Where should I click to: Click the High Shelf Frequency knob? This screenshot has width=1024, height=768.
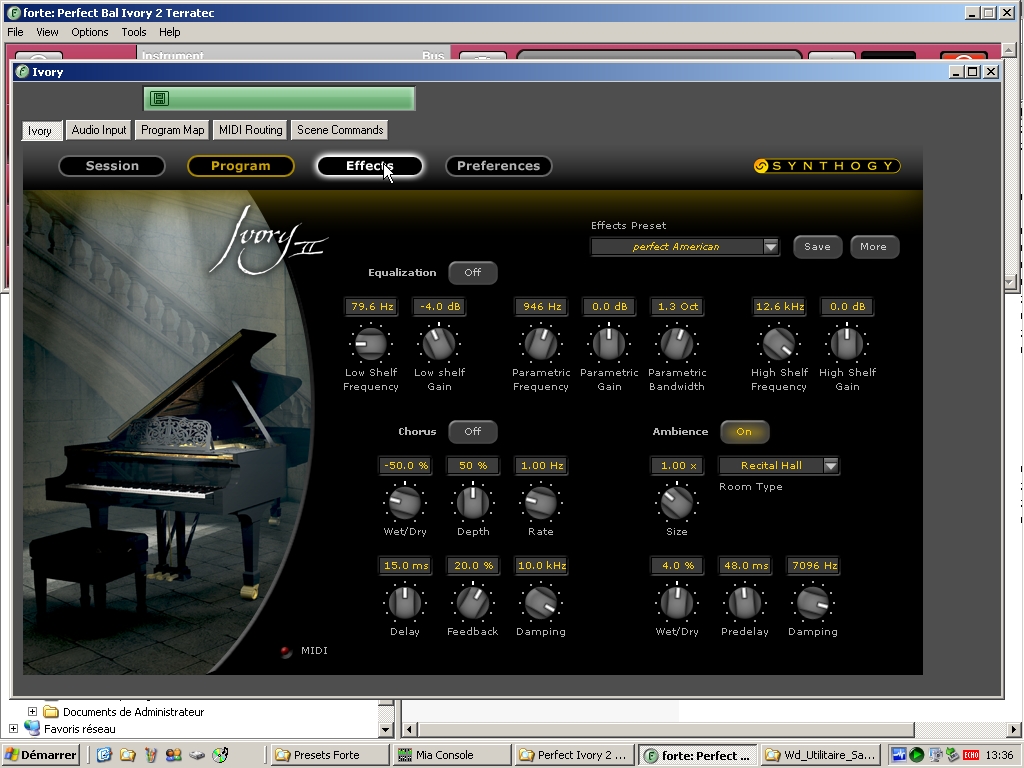point(778,344)
